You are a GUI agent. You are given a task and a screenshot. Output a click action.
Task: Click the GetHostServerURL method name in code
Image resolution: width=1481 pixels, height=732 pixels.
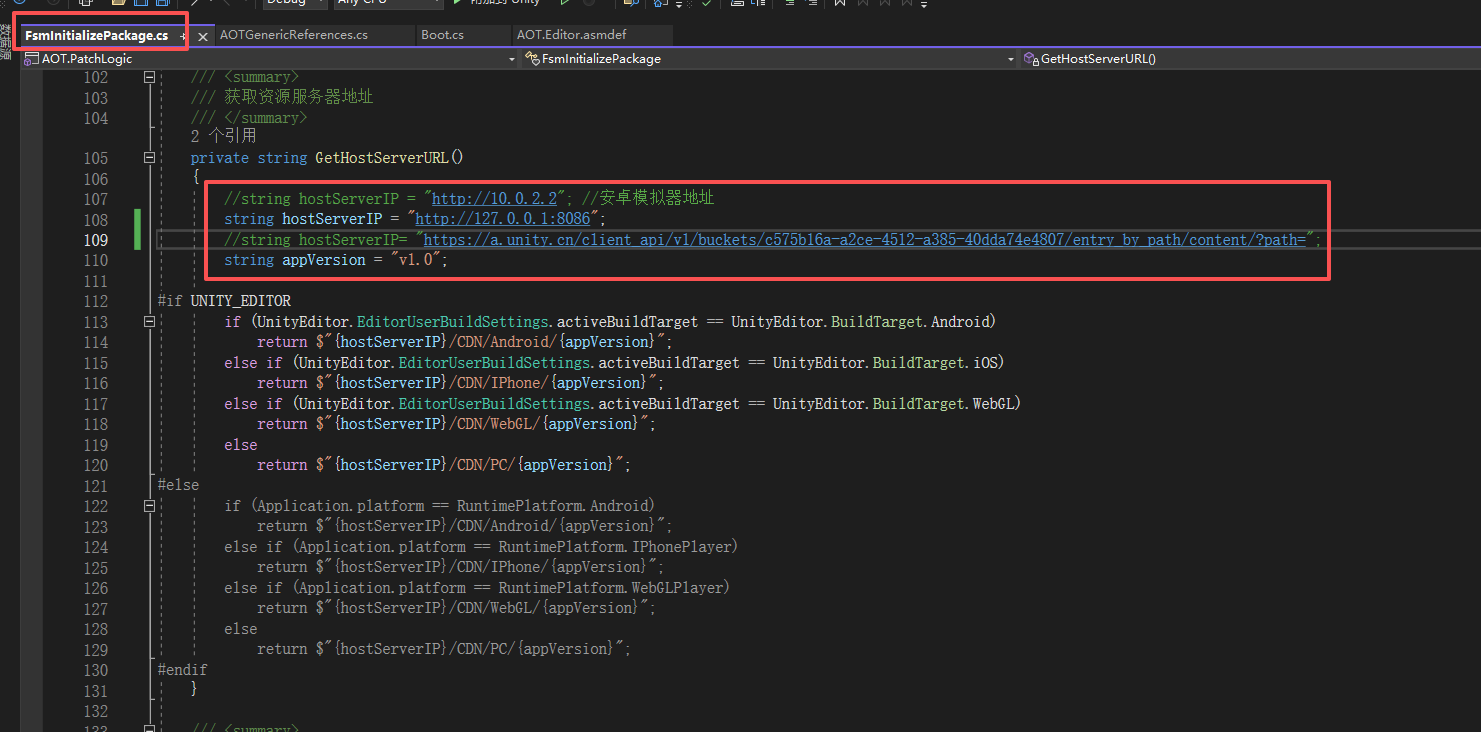pos(381,158)
